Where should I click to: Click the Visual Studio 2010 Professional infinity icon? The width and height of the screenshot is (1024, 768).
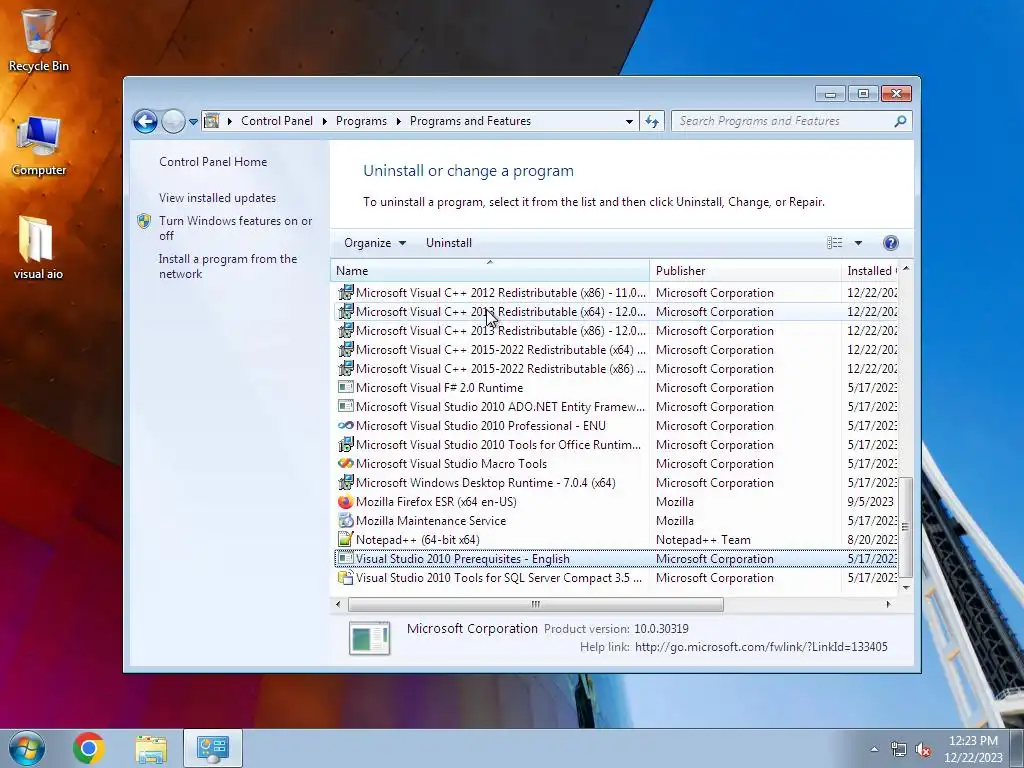(345, 426)
